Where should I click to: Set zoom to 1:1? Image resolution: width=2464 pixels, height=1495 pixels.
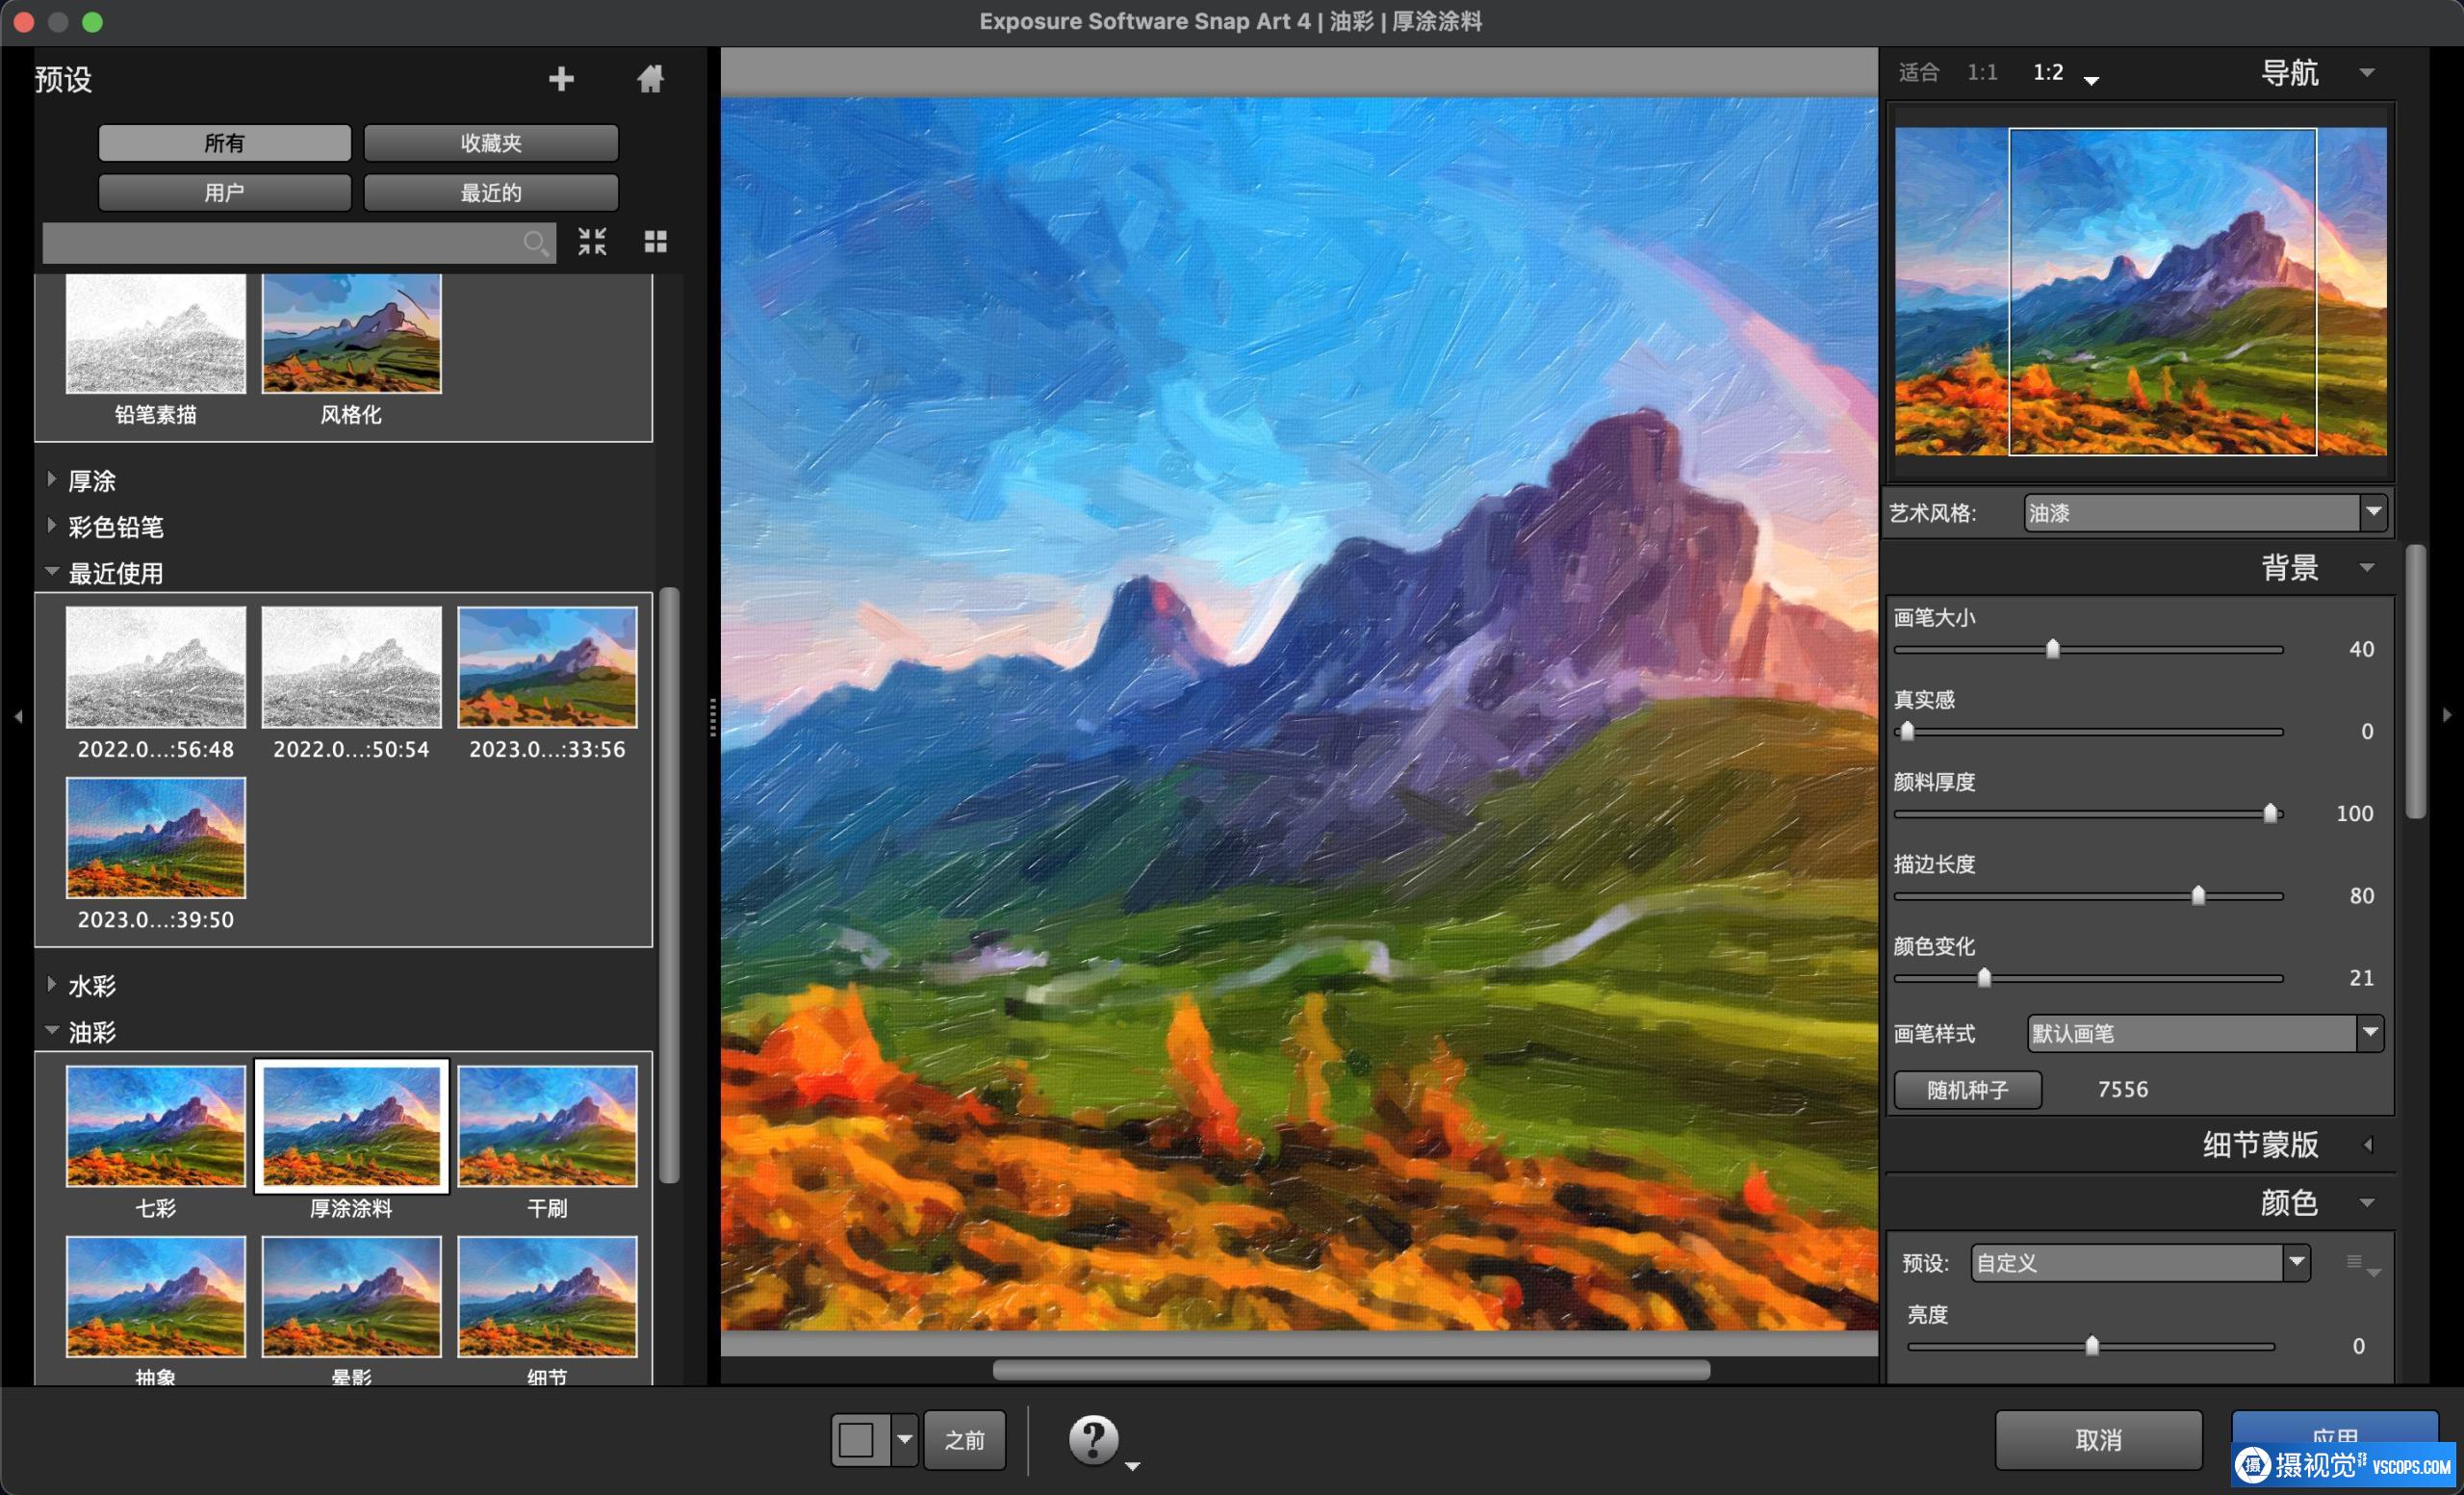1981,72
